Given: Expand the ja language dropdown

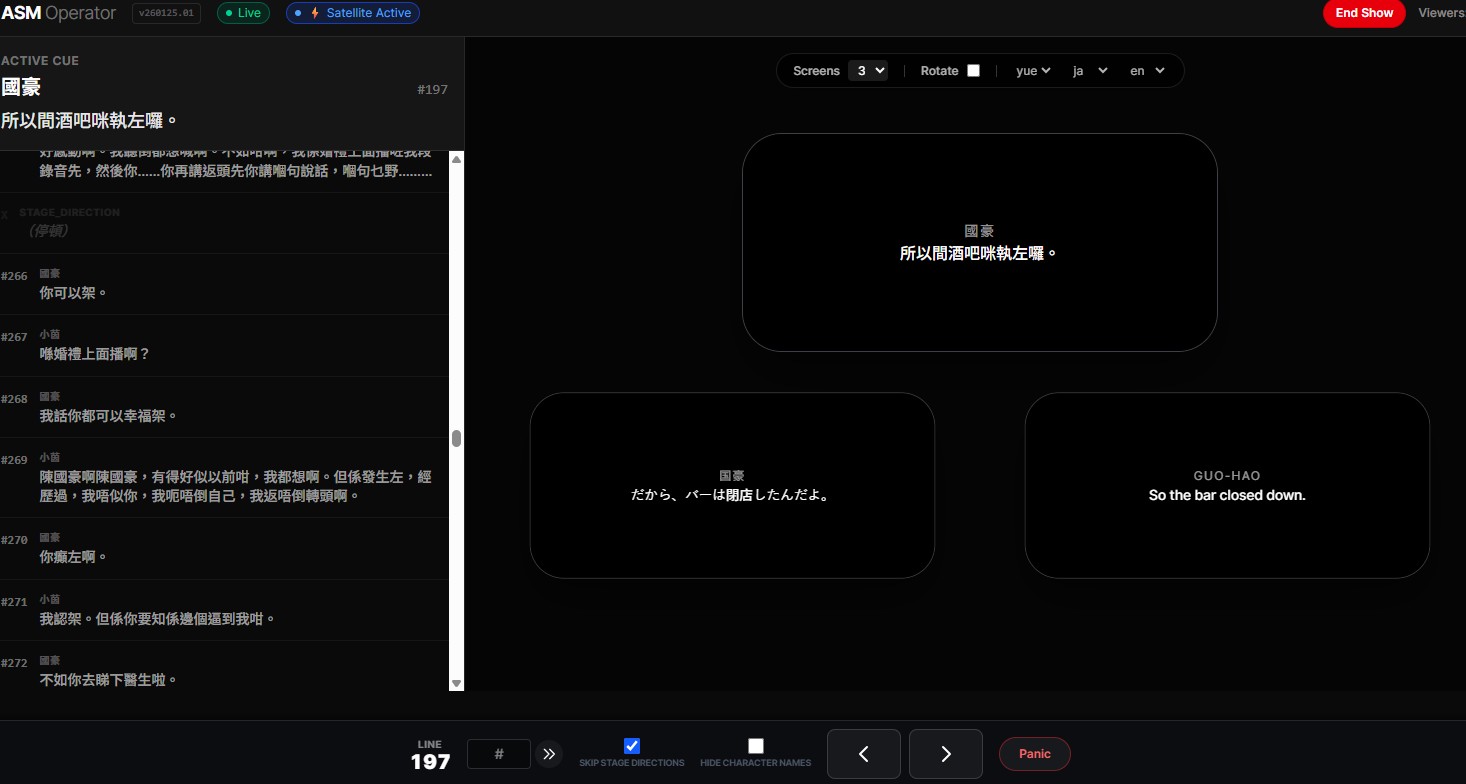Looking at the screenshot, I should click(1090, 71).
